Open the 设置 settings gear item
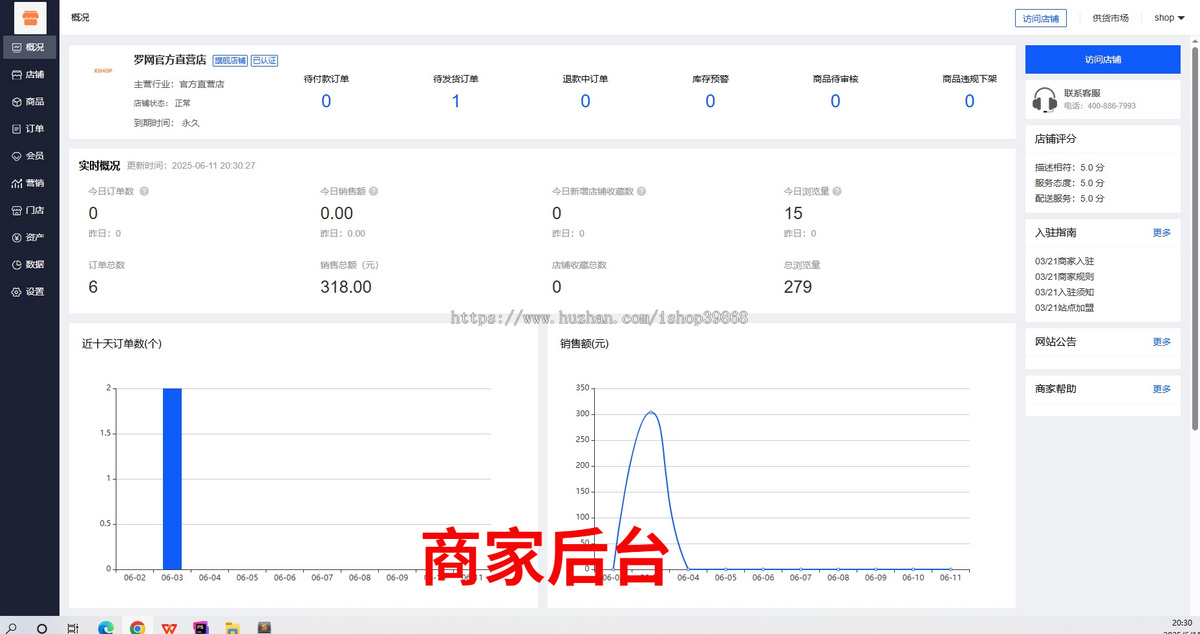This screenshot has width=1200, height=634. (x=29, y=292)
